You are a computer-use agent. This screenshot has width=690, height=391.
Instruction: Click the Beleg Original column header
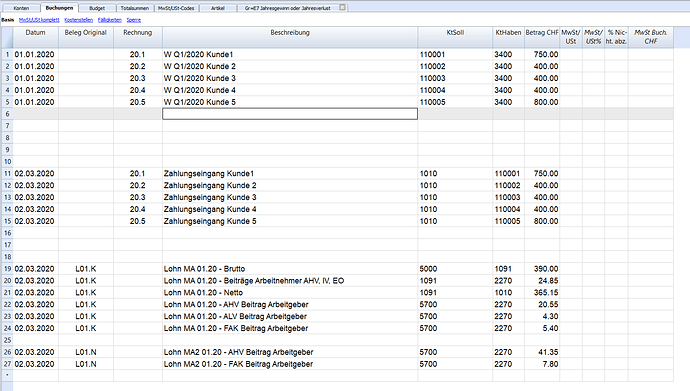click(86, 37)
